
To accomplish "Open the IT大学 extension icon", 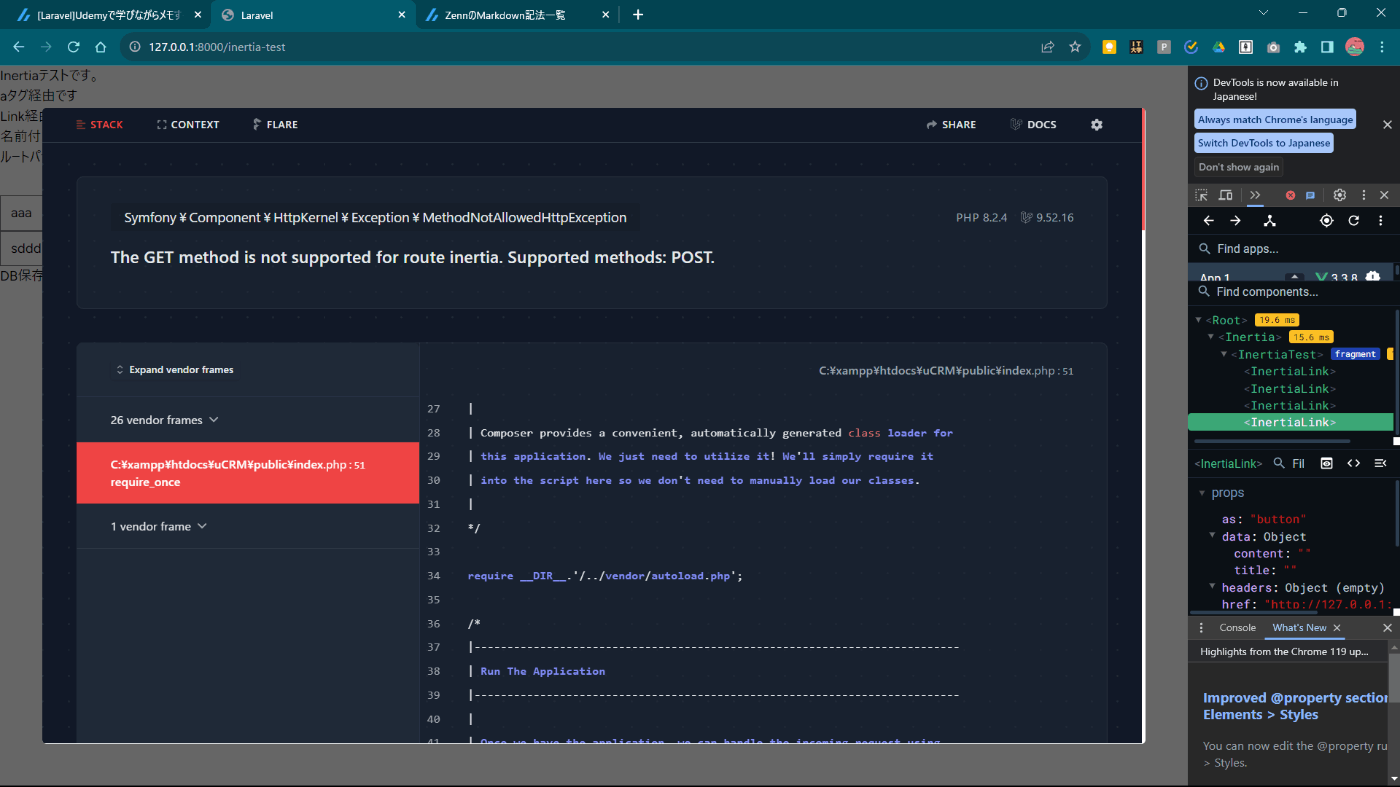I will pyautogui.click(x=1136, y=47).
